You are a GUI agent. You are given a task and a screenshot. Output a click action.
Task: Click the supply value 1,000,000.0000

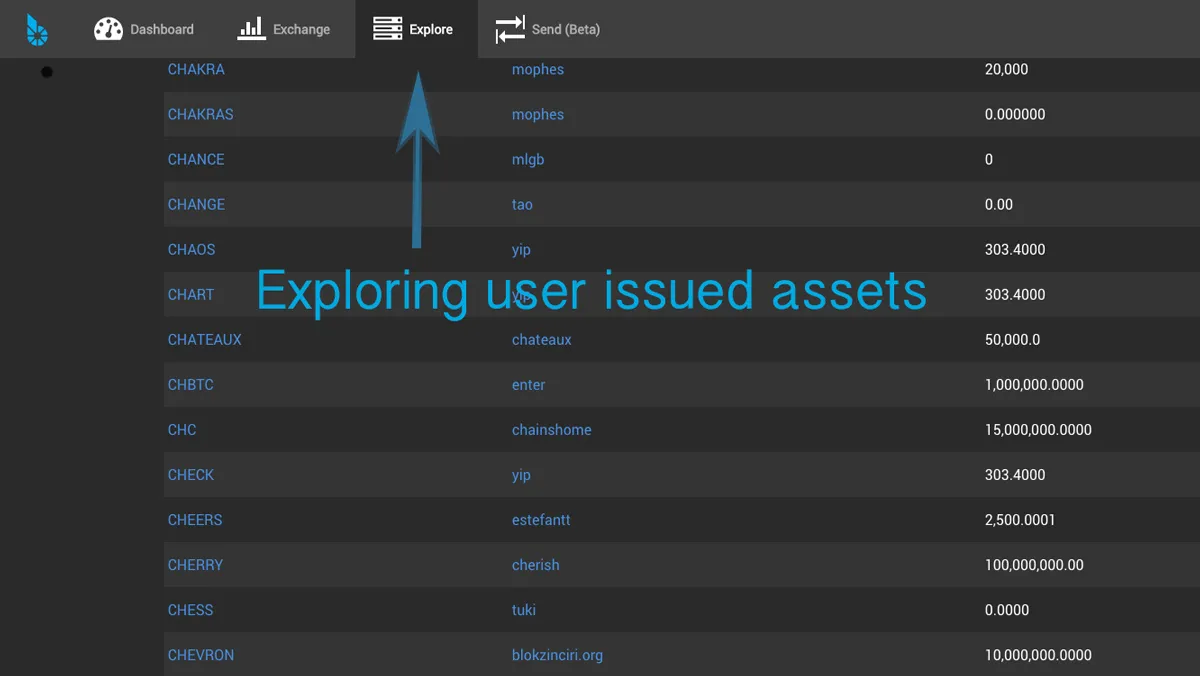pyautogui.click(x=1034, y=384)
